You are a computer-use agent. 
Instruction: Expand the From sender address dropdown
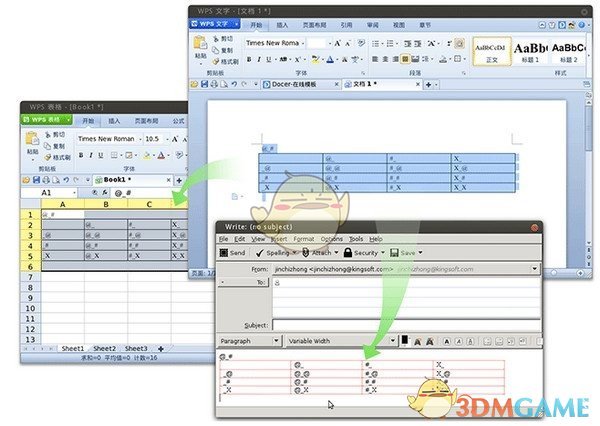[537, 269]
